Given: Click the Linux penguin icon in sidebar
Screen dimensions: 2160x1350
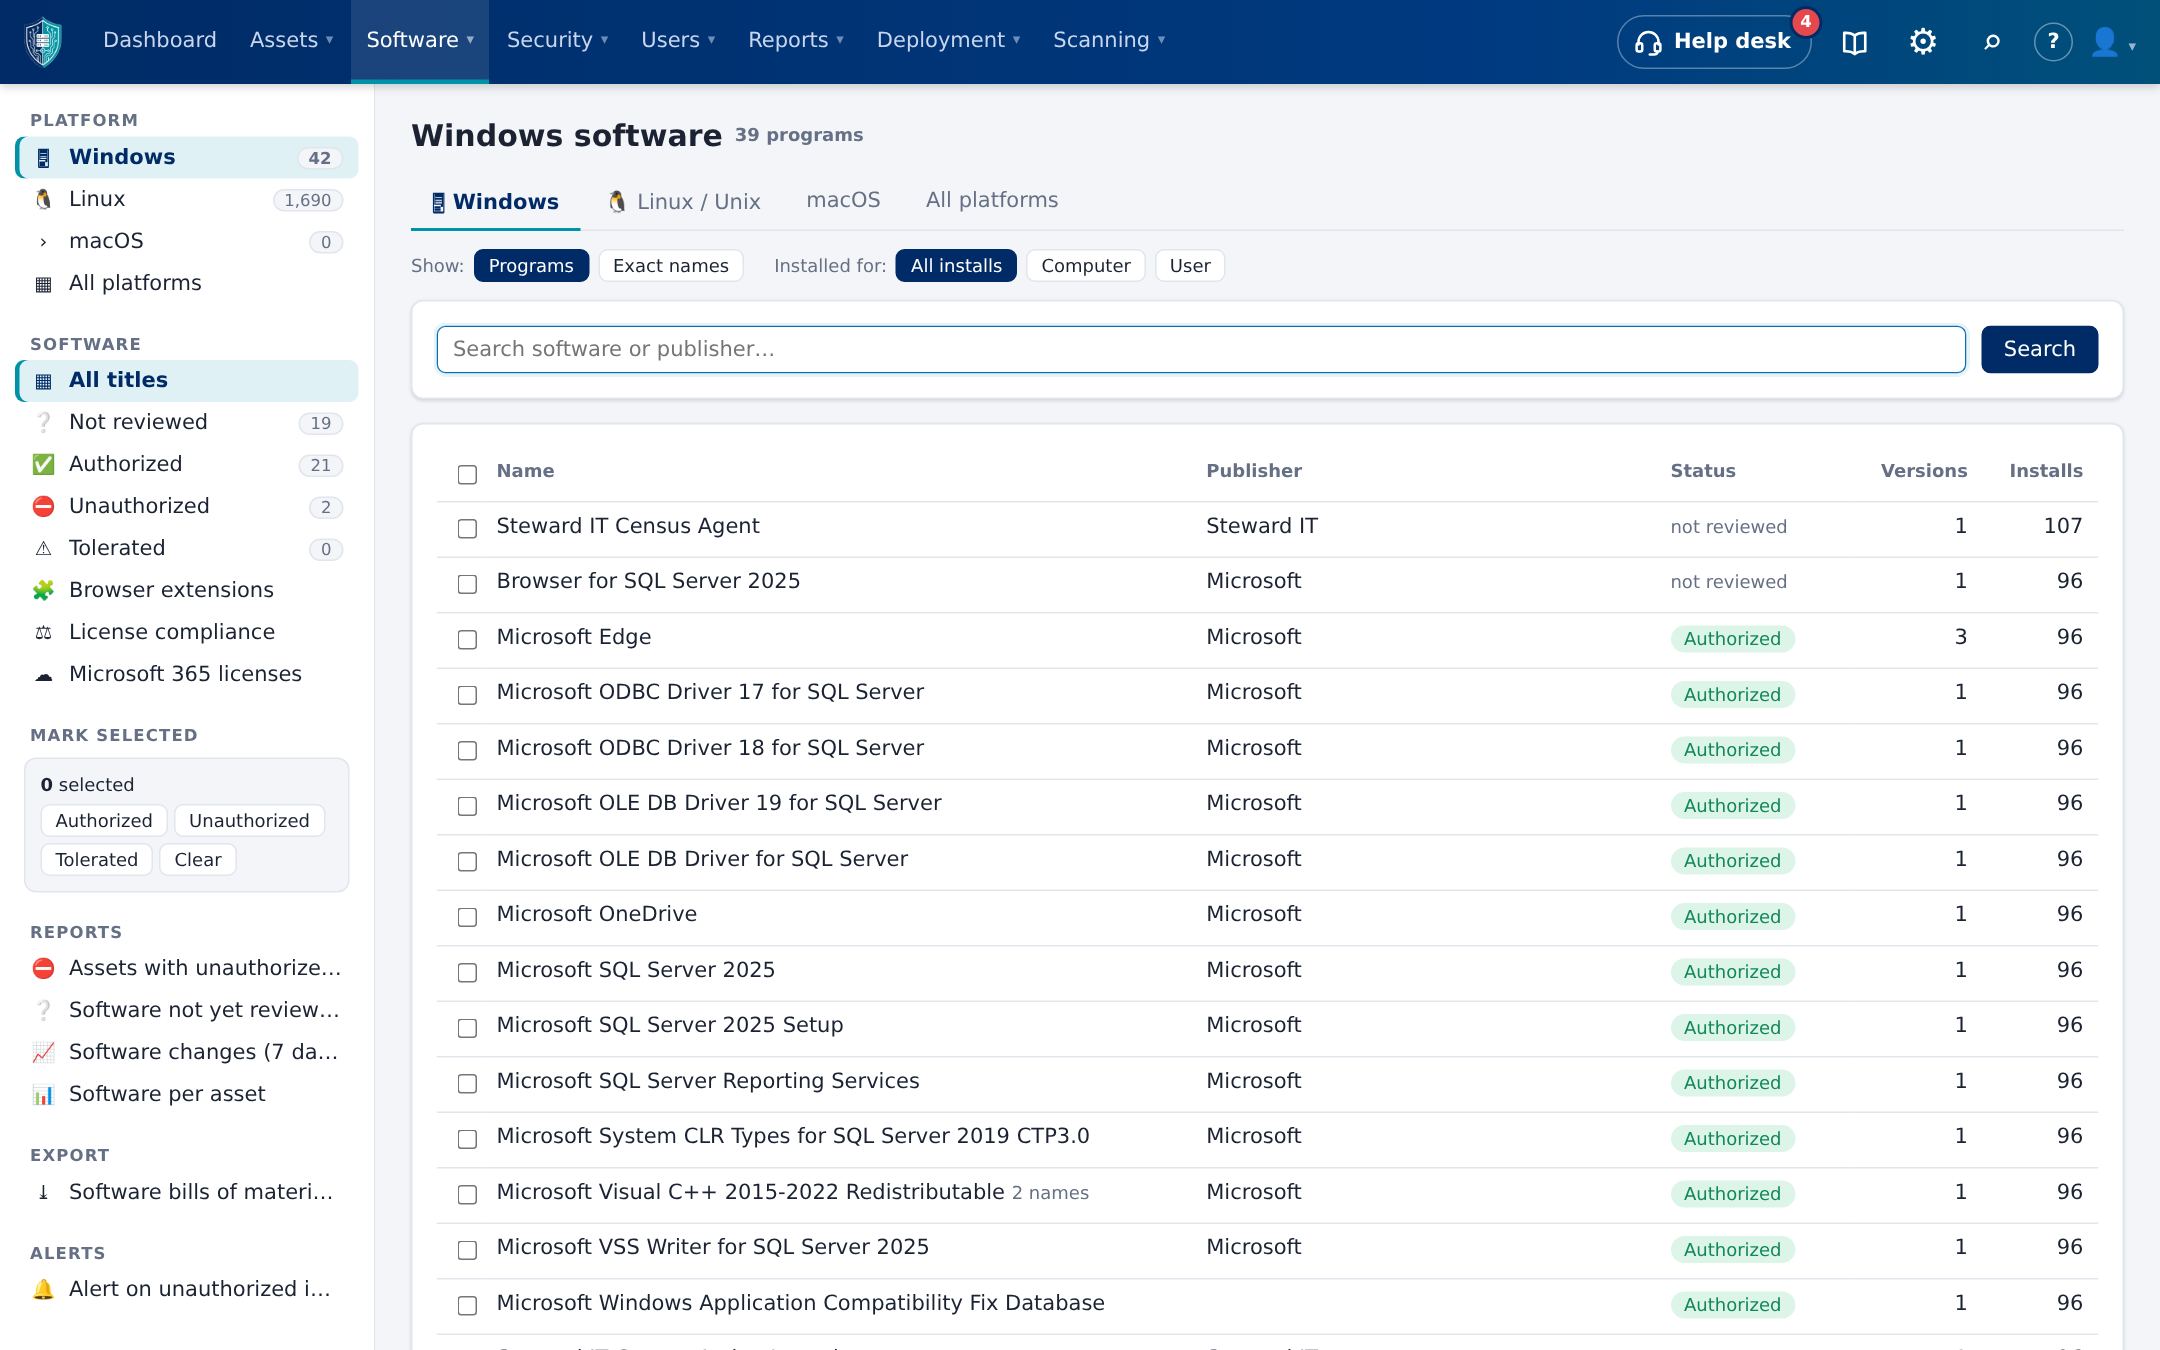Looking at the screenshot, I should tap(43, 199).
